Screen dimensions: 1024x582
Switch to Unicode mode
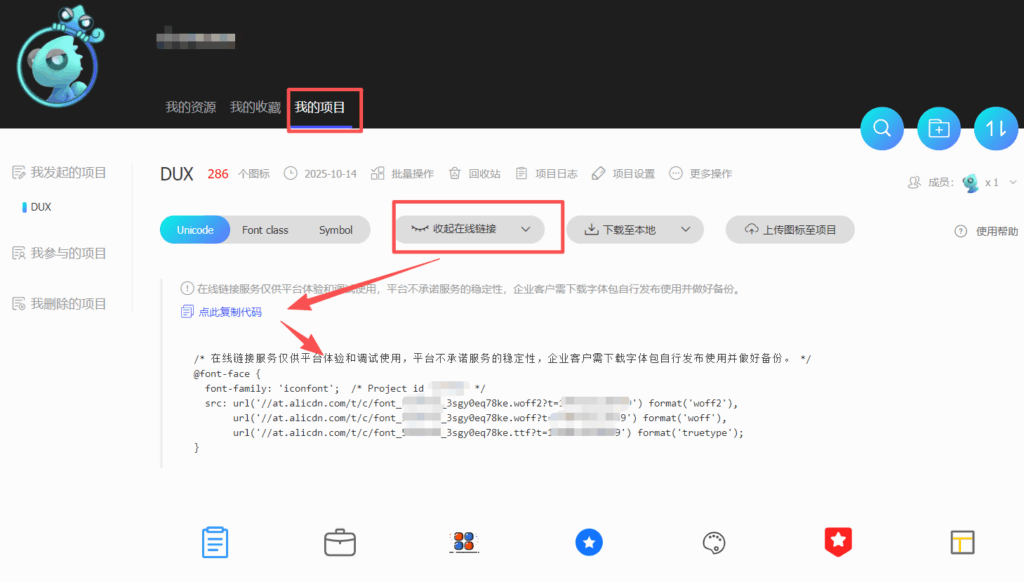195,230
